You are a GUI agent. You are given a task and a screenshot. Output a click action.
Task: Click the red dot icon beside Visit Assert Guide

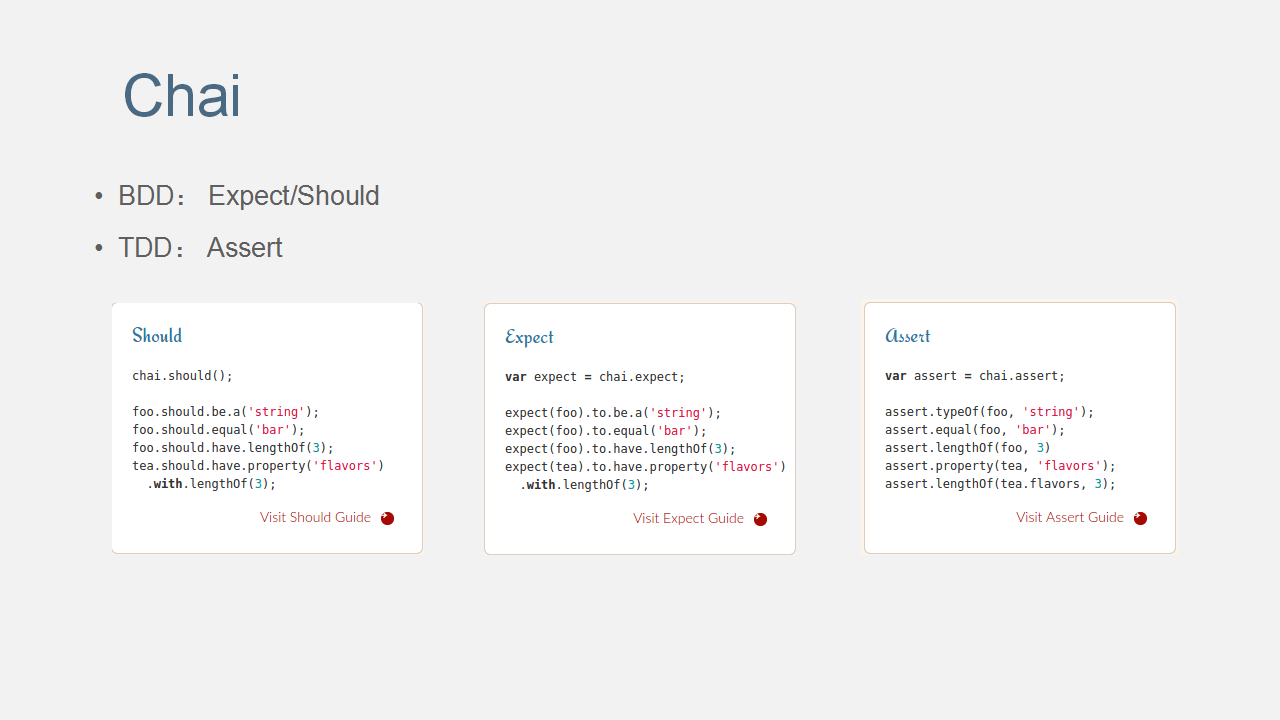coord(1140,518)
